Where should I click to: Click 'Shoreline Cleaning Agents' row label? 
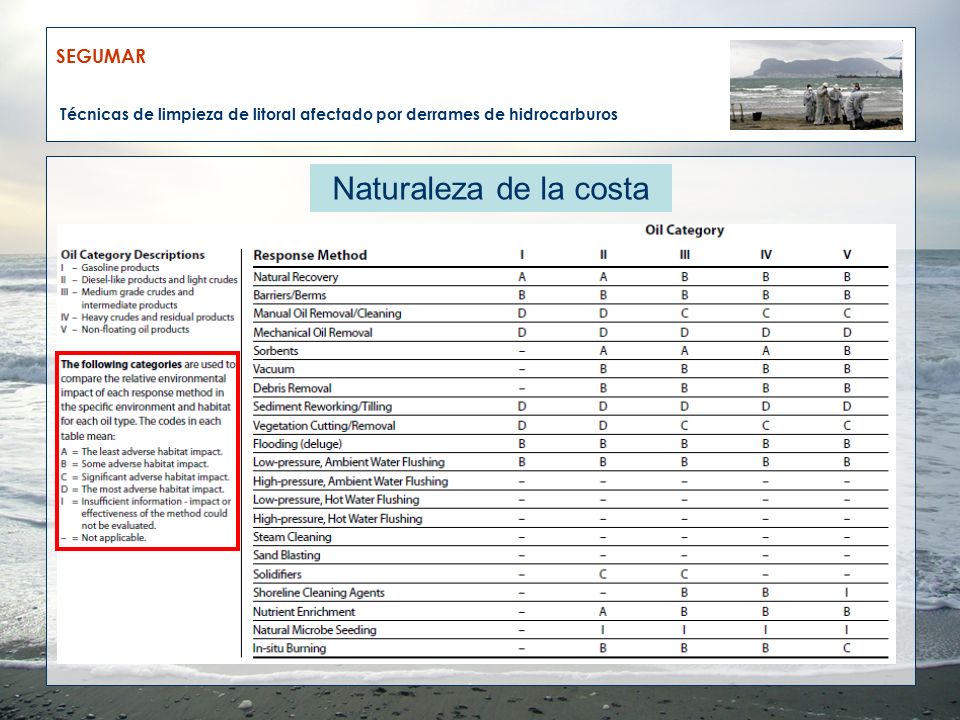point(319,593)
